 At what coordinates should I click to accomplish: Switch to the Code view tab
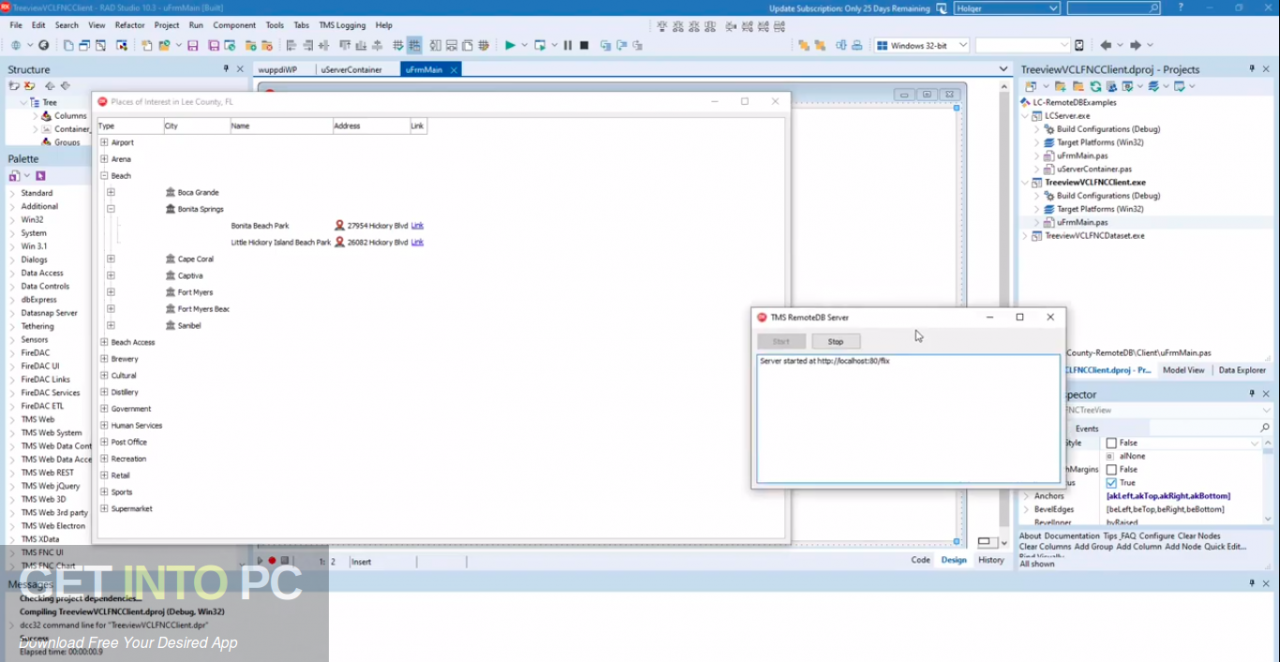click(x=920, y=560)
